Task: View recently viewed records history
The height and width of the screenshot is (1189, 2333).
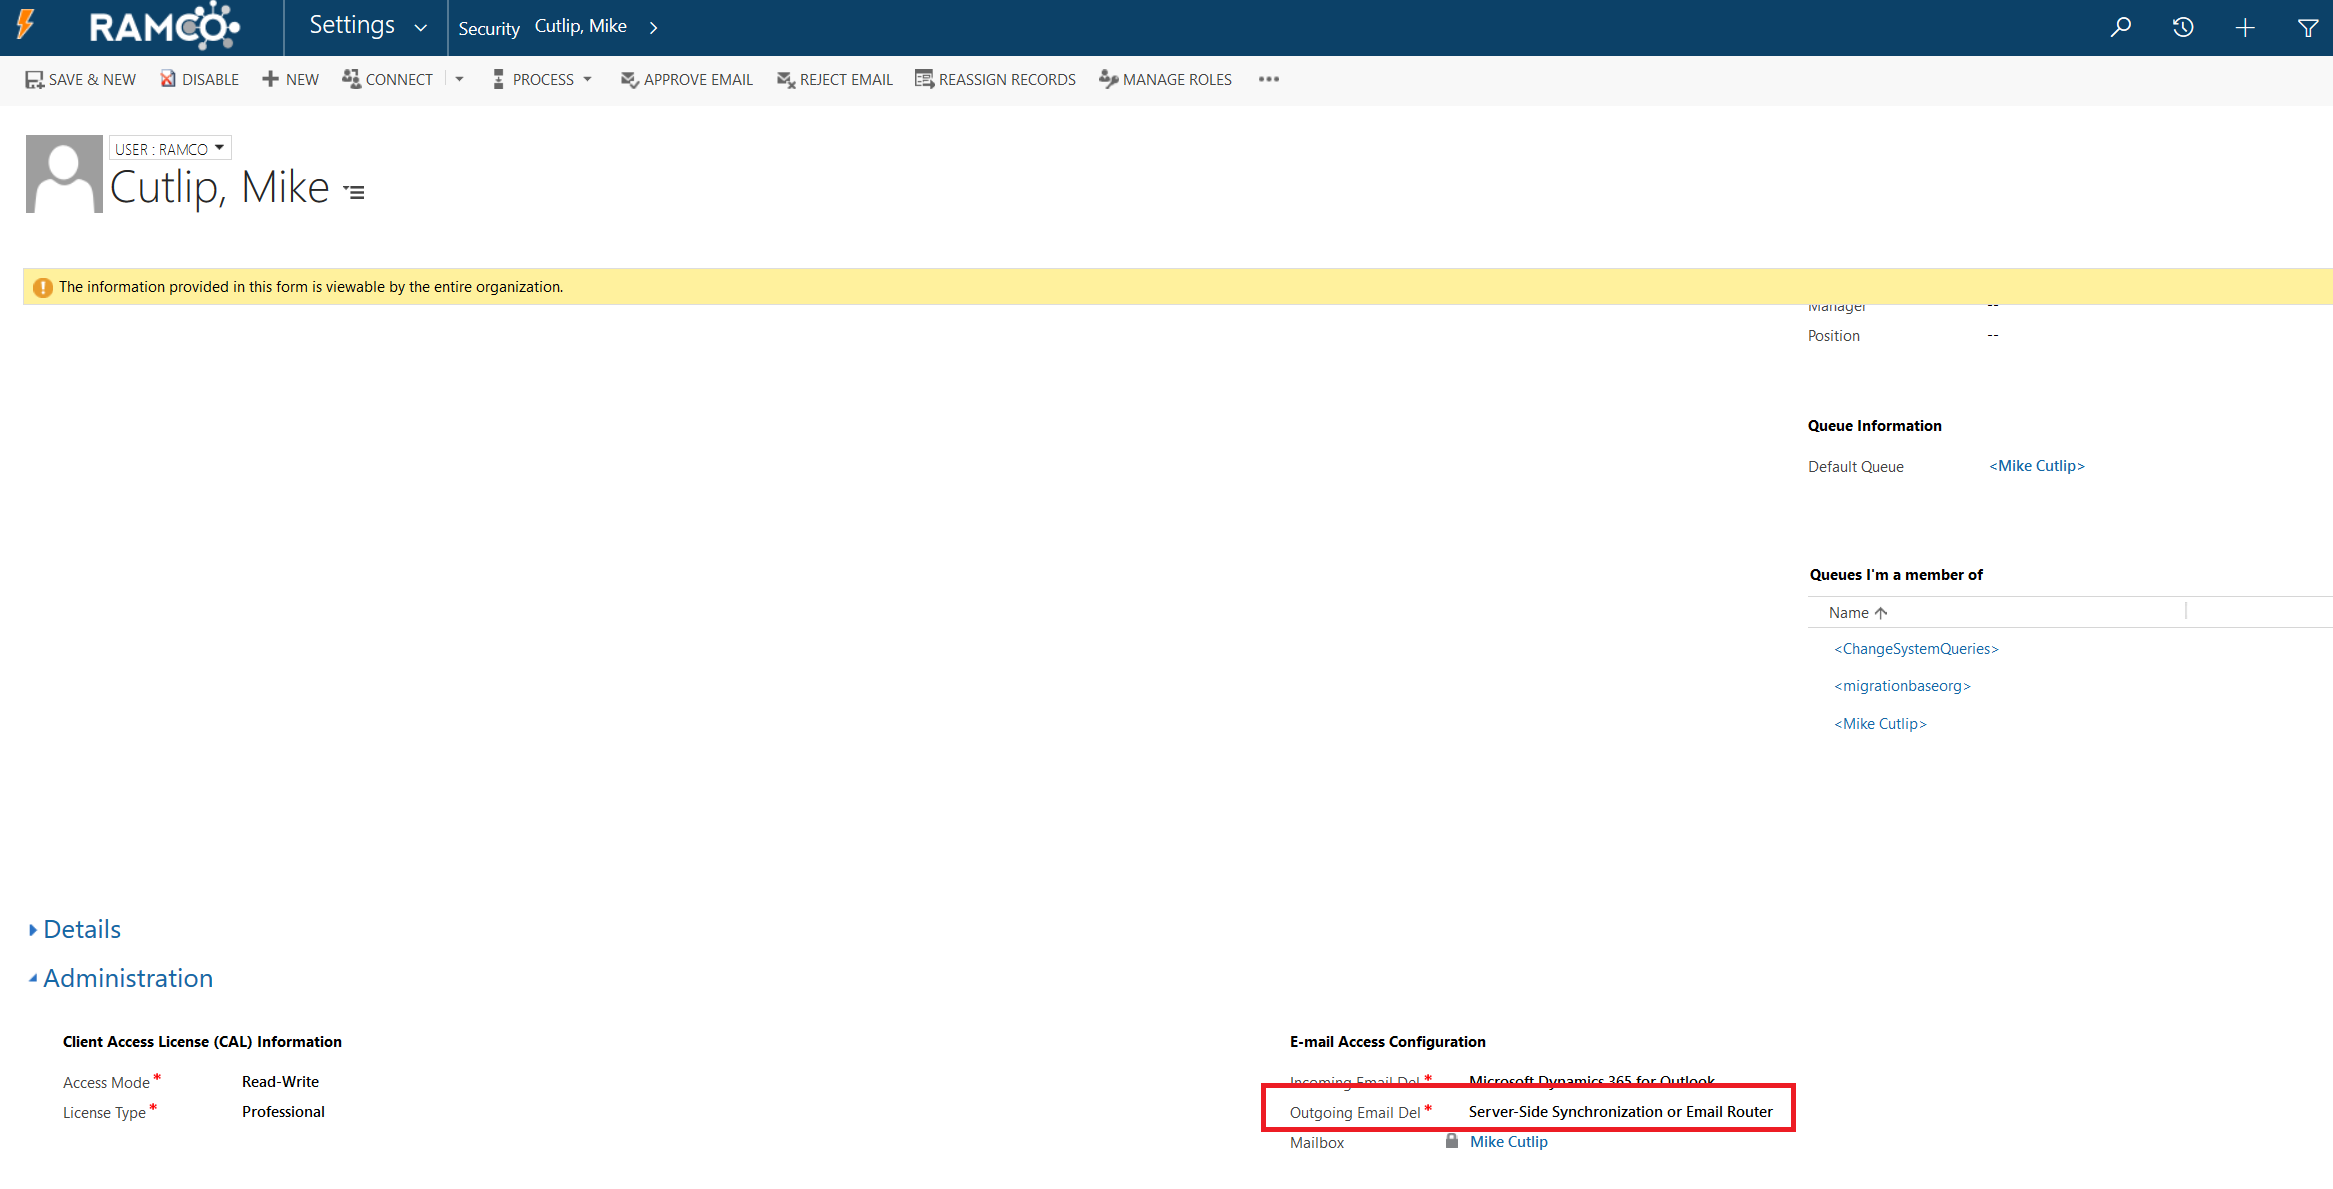Action: [2183, 27]
